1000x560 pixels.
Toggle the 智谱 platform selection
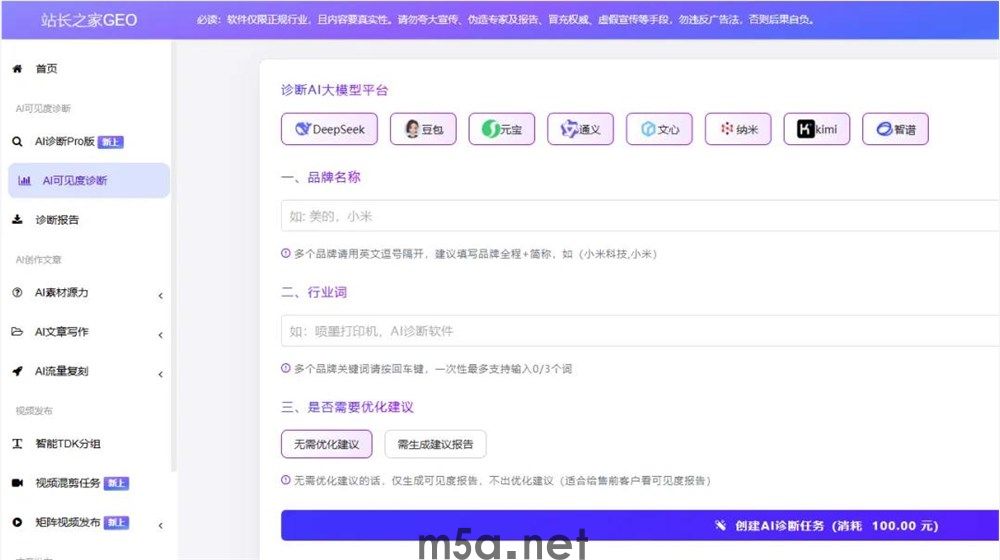coord(895,129)
